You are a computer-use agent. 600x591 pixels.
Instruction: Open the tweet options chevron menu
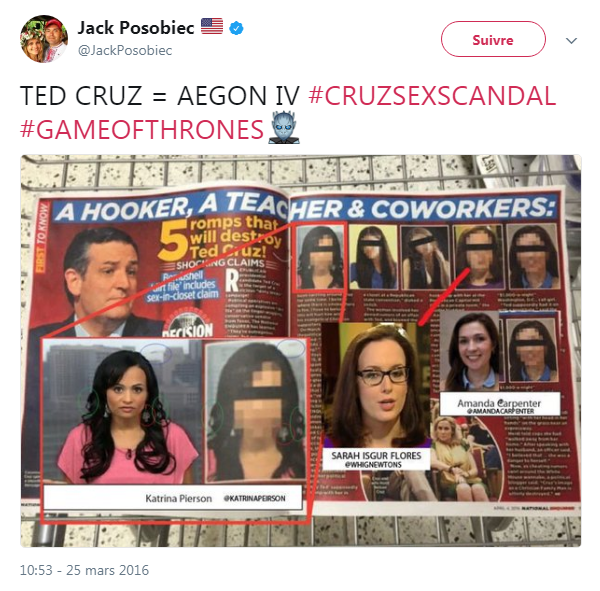[x=571, y=40]
